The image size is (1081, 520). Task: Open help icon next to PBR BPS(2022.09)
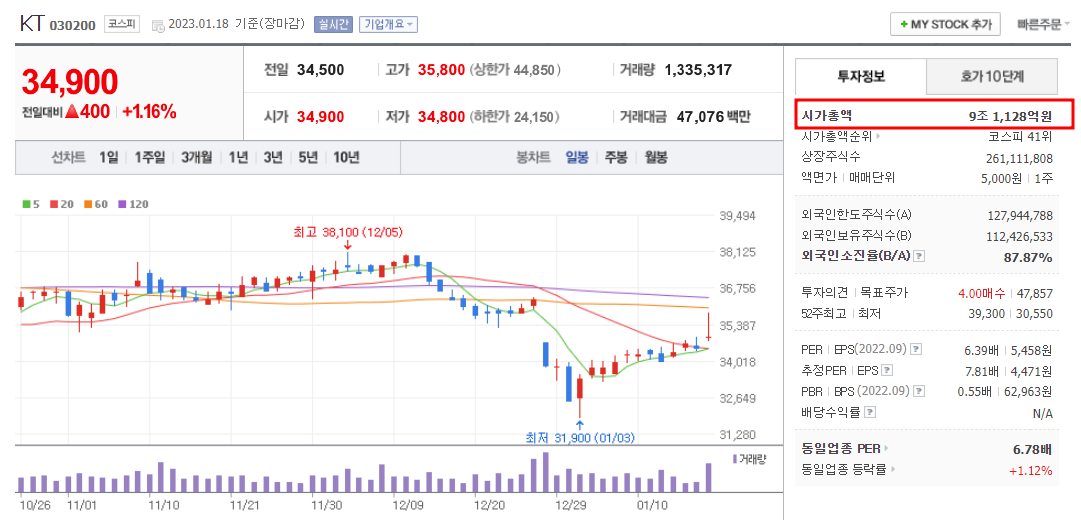[x=920, y=392]
